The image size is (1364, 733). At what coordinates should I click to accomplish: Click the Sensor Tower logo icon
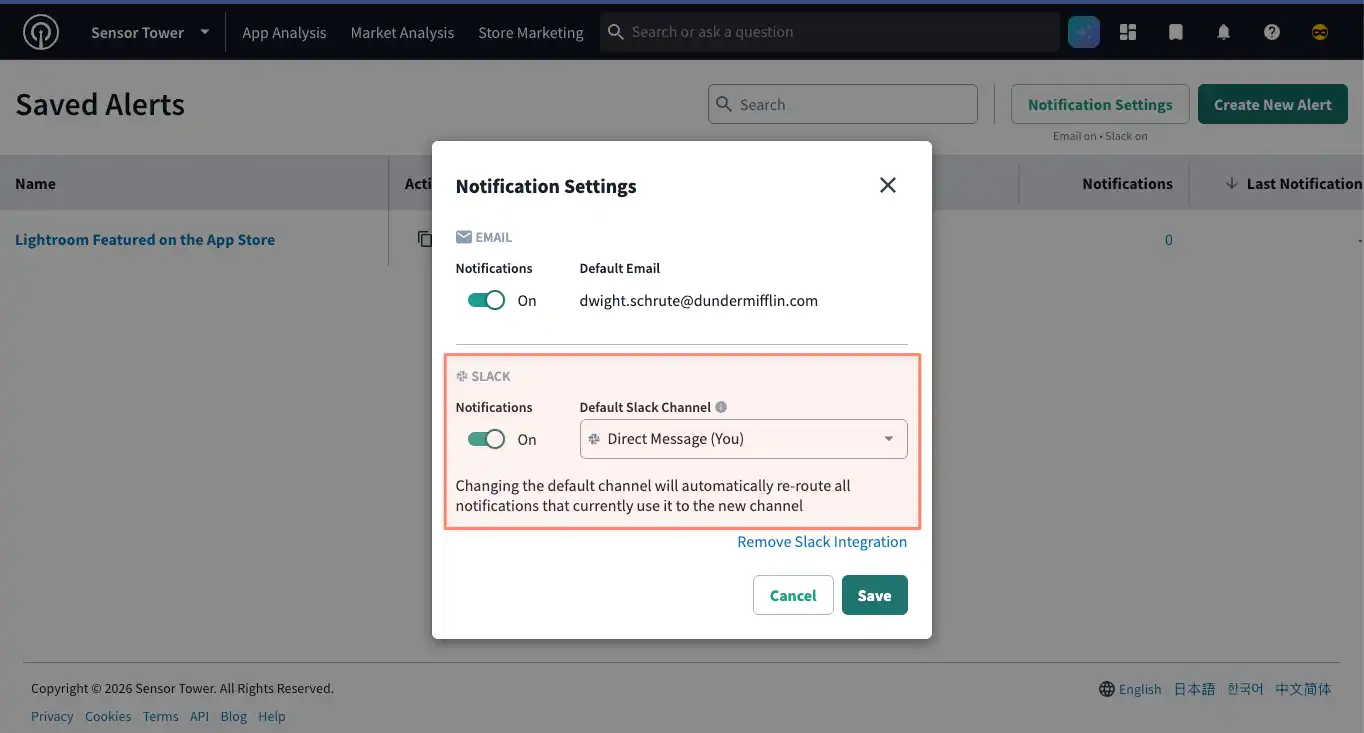pyautogui.click(x=41, y=32)
